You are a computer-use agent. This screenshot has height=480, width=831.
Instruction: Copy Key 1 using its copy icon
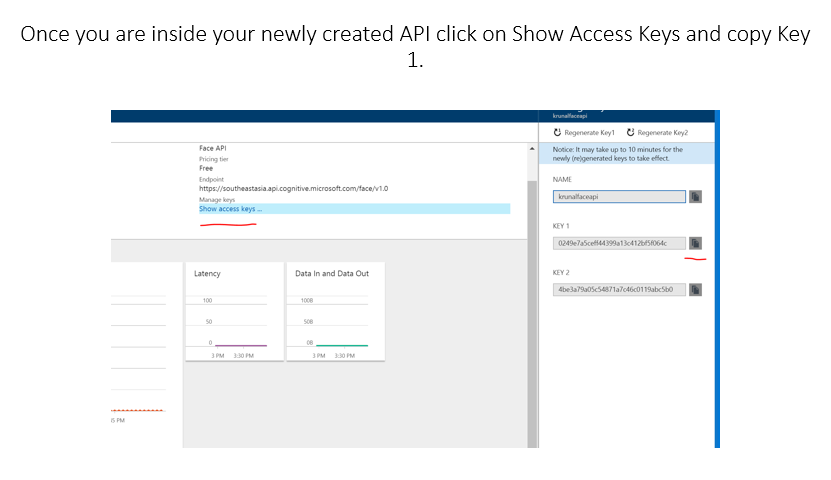tap(695, 243)
